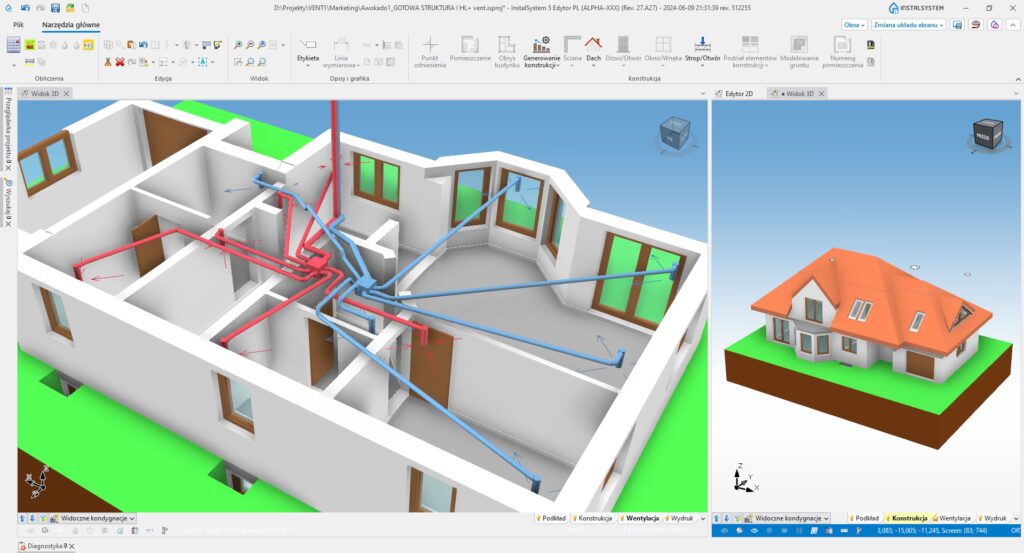Open the Przeglądarka projektu side panel

(x=8, y=130)
